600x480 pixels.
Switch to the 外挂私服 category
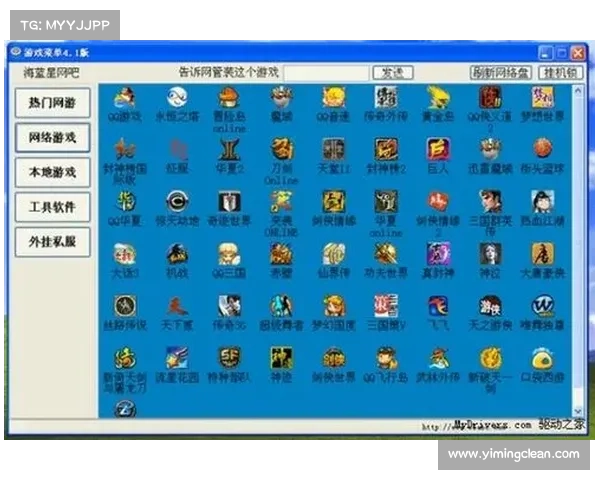point(53,242)
